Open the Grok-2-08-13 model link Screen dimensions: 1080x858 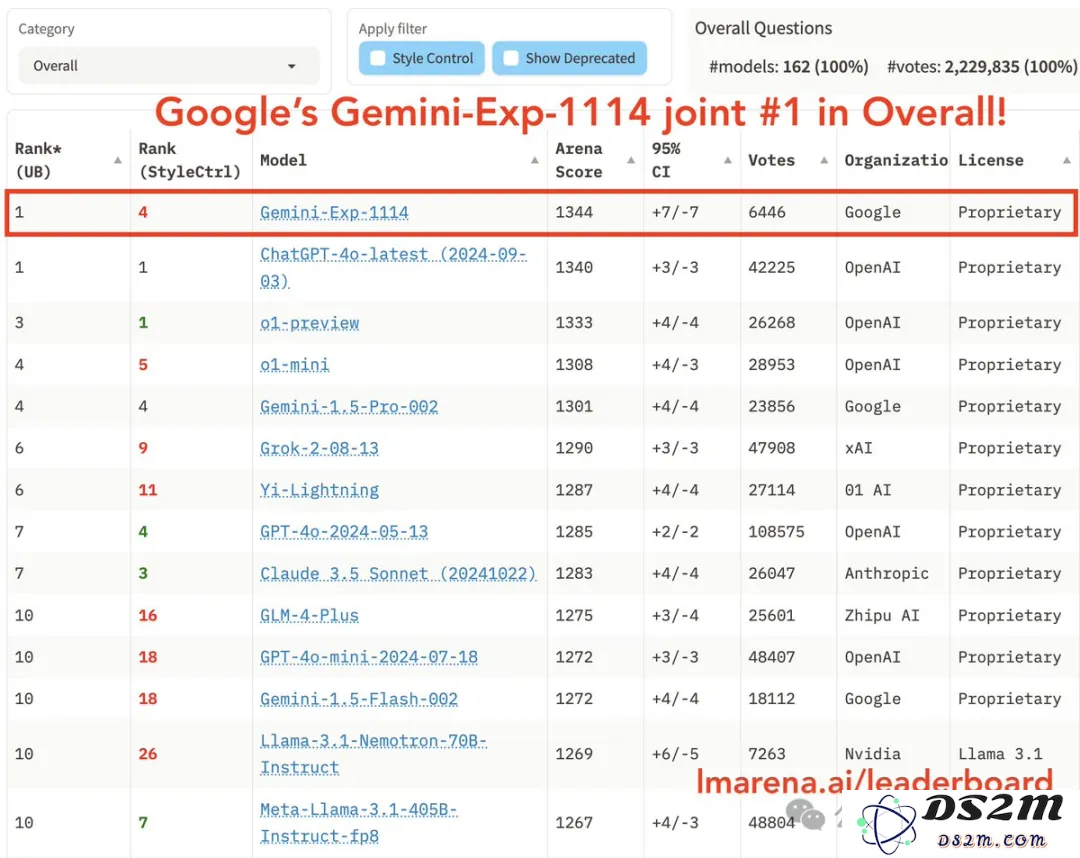pos(319,448)
